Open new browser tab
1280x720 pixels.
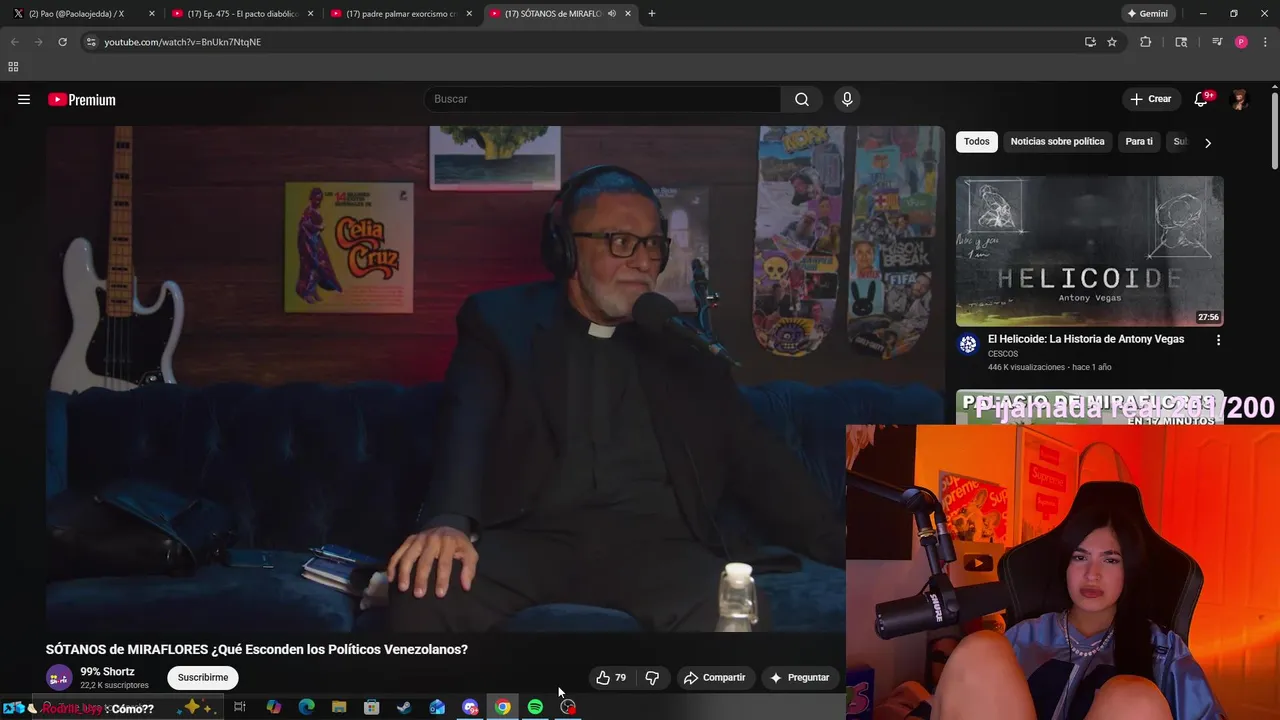pos(652,13)
